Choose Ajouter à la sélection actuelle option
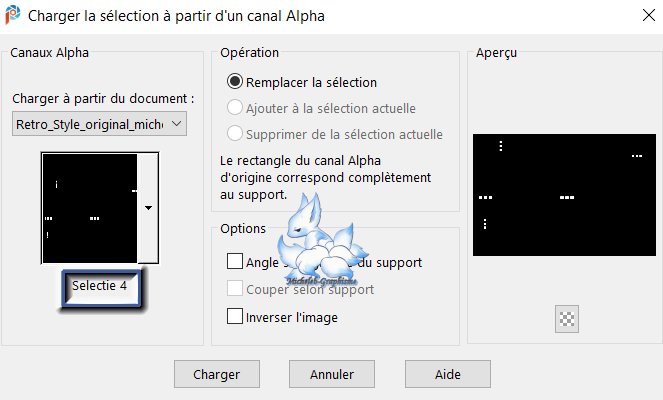663x400 pixels. pyautogui.click(x=235, y=108)
